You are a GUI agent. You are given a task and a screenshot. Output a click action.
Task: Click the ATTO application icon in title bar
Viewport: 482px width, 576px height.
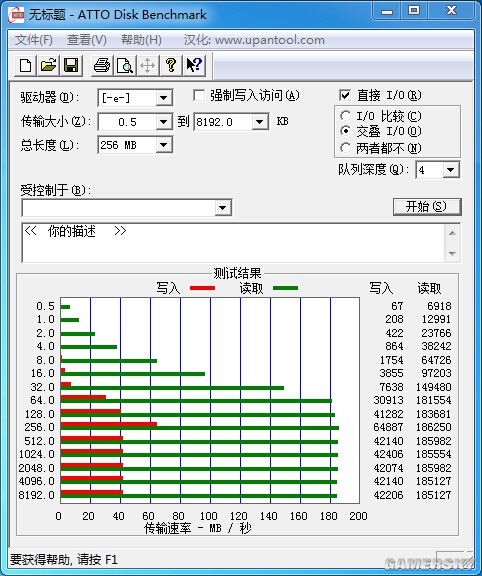coord(17,15)
